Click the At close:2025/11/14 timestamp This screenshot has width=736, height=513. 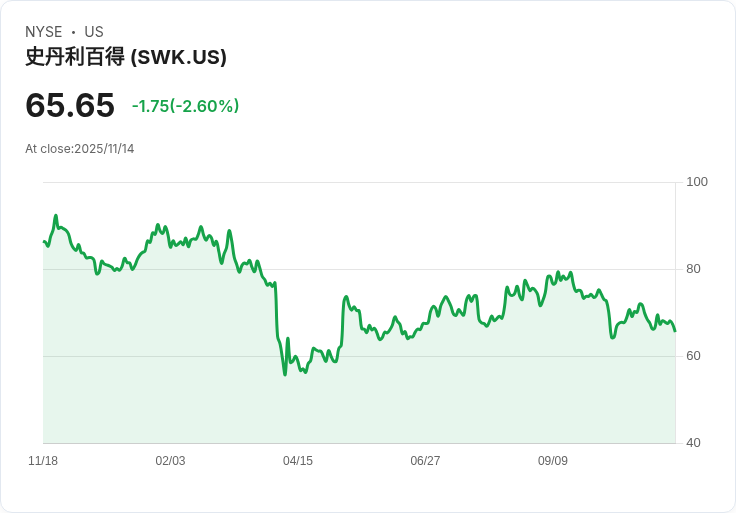click(x=80, y=149)
